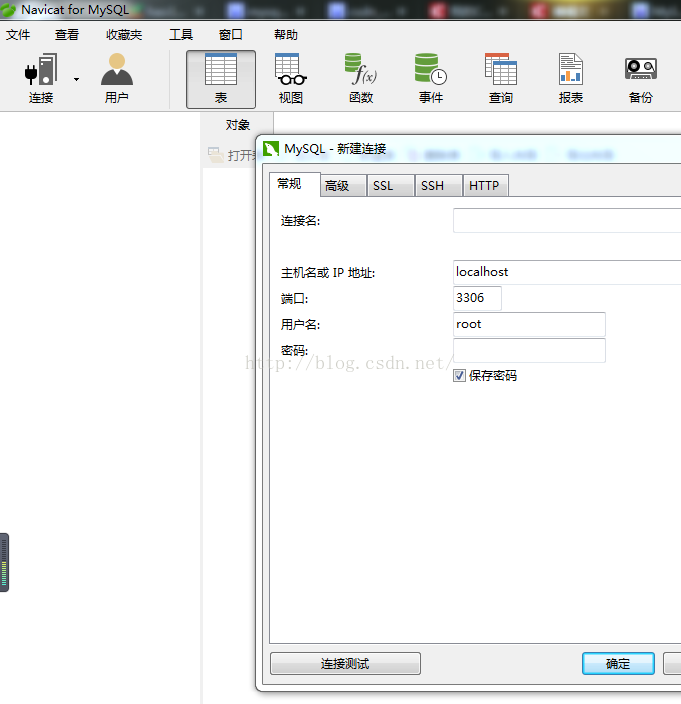Open the 工具 menu
Image resolution: width=681 pixels, height=704 pixels.
181,35
